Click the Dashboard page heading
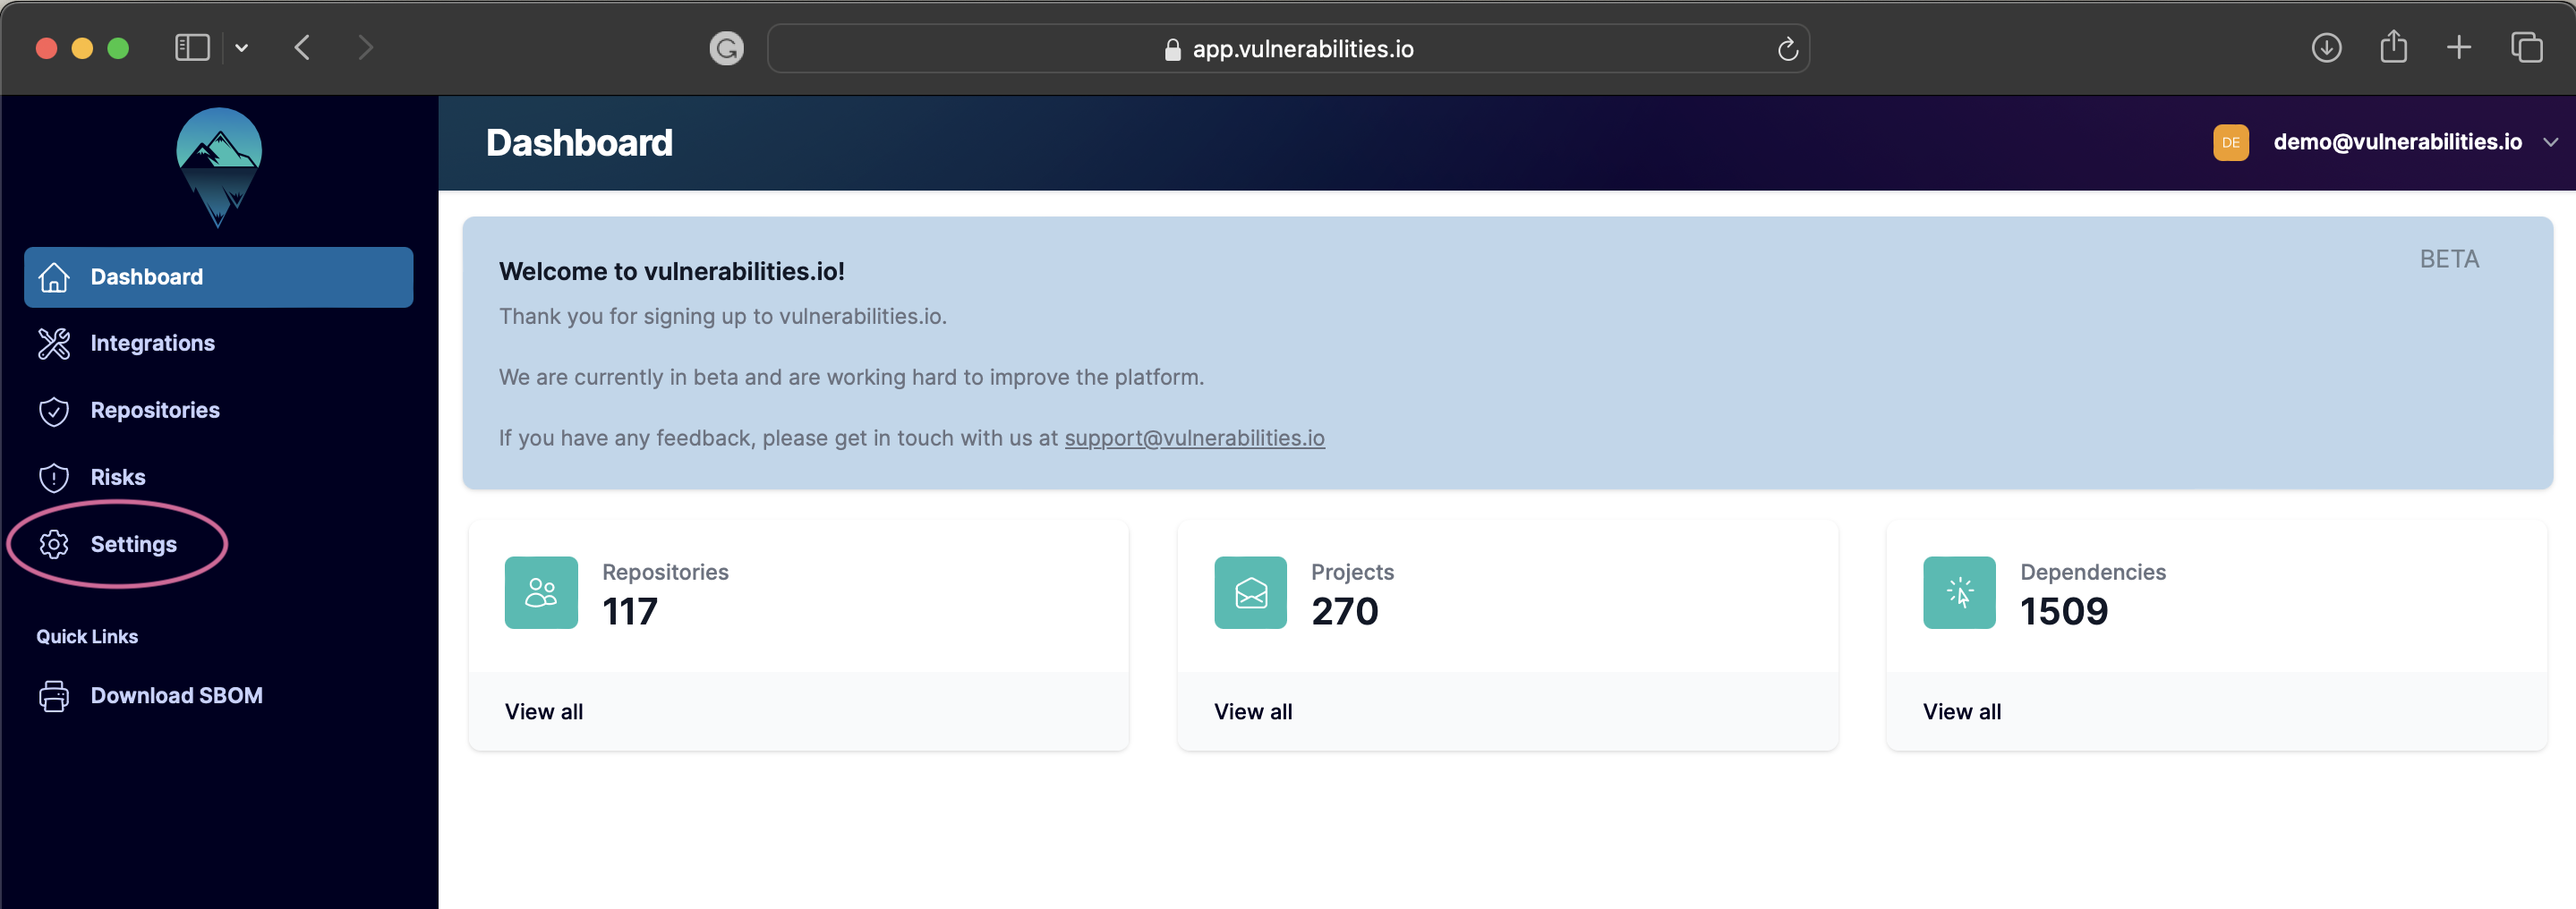 tap(579, 142)
